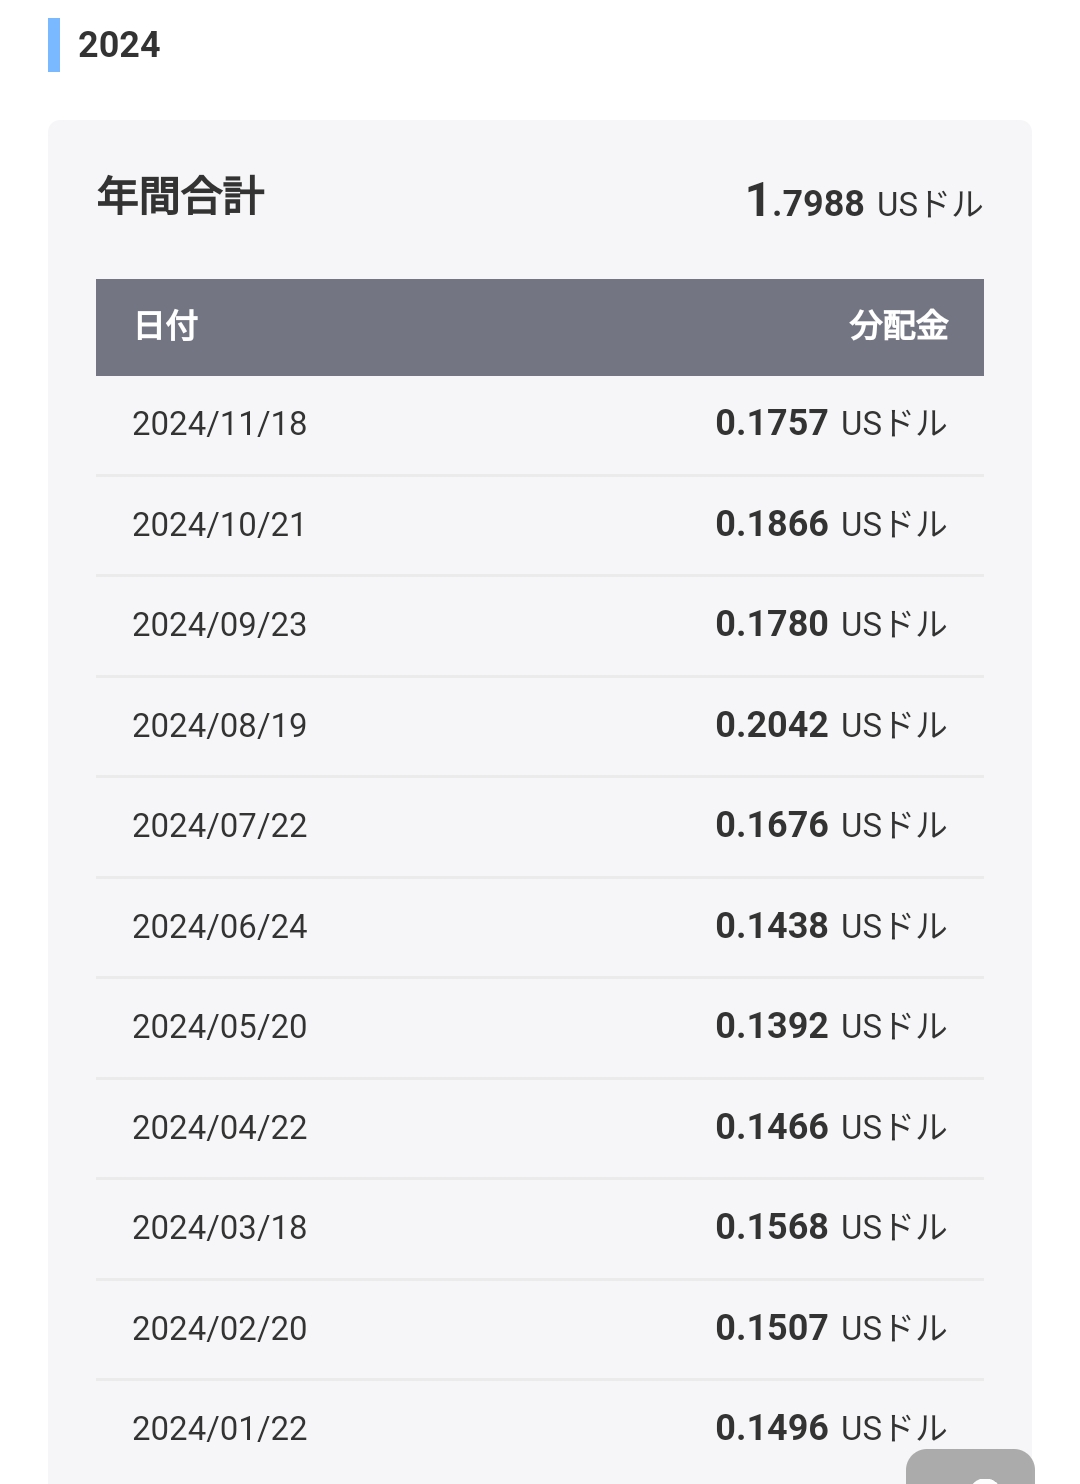Select the 年間合計 label
1080x1484 pixels.
[x=180, y=196]
